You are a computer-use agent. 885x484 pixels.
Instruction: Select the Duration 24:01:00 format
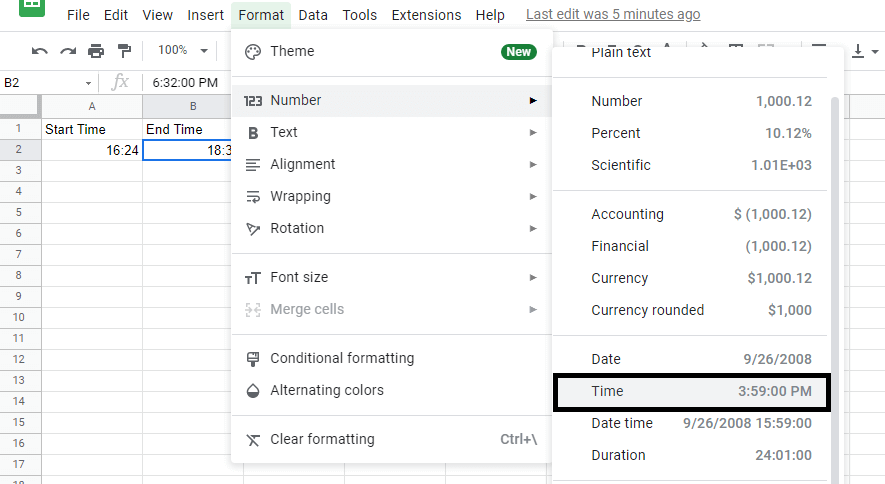point(692,456)
